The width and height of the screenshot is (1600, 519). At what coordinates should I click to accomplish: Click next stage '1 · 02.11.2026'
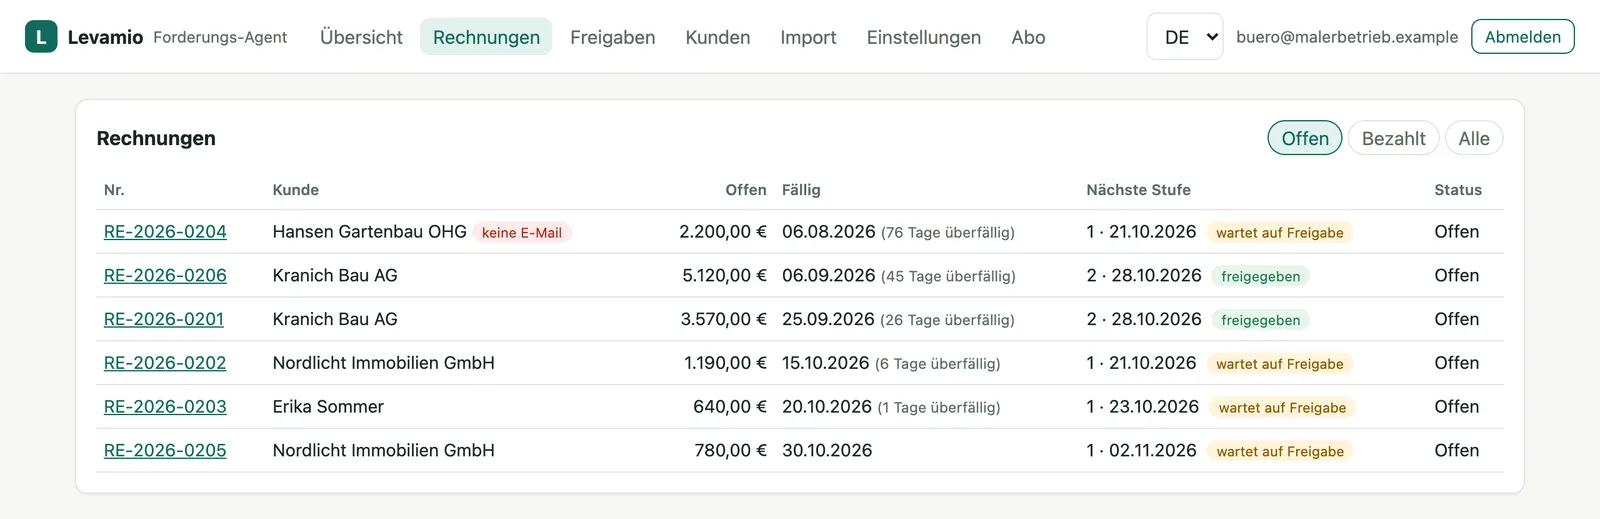(x=1142, y=451)
